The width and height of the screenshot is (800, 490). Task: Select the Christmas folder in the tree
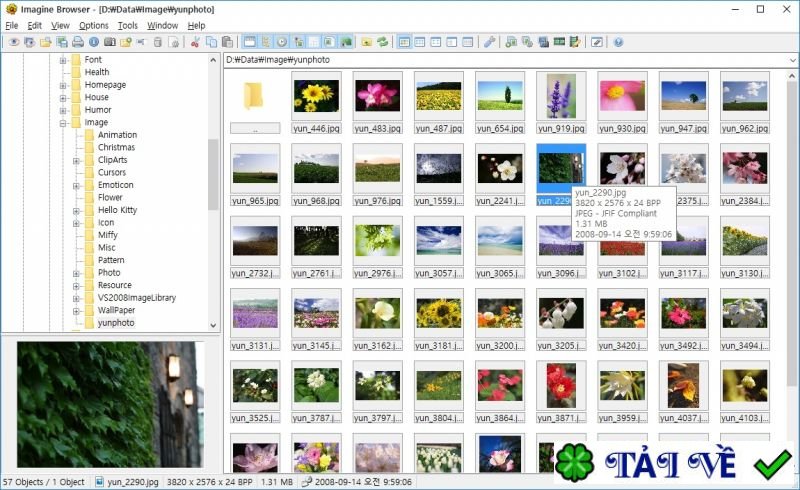click(116, 148)
